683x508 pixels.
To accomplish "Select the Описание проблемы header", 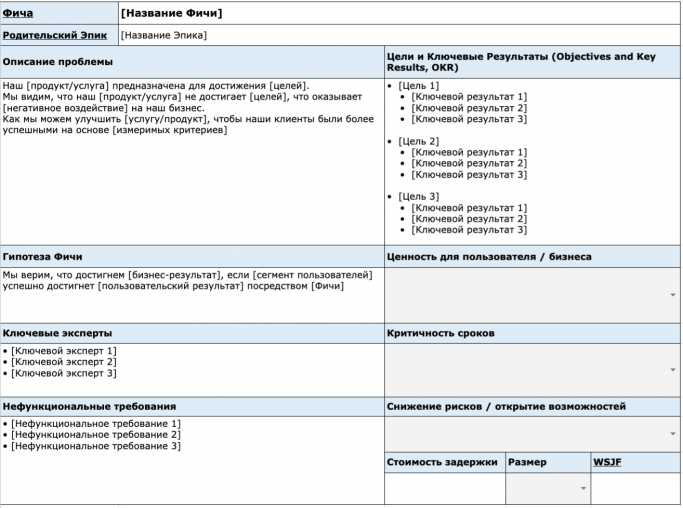I will tap(192, 62).
